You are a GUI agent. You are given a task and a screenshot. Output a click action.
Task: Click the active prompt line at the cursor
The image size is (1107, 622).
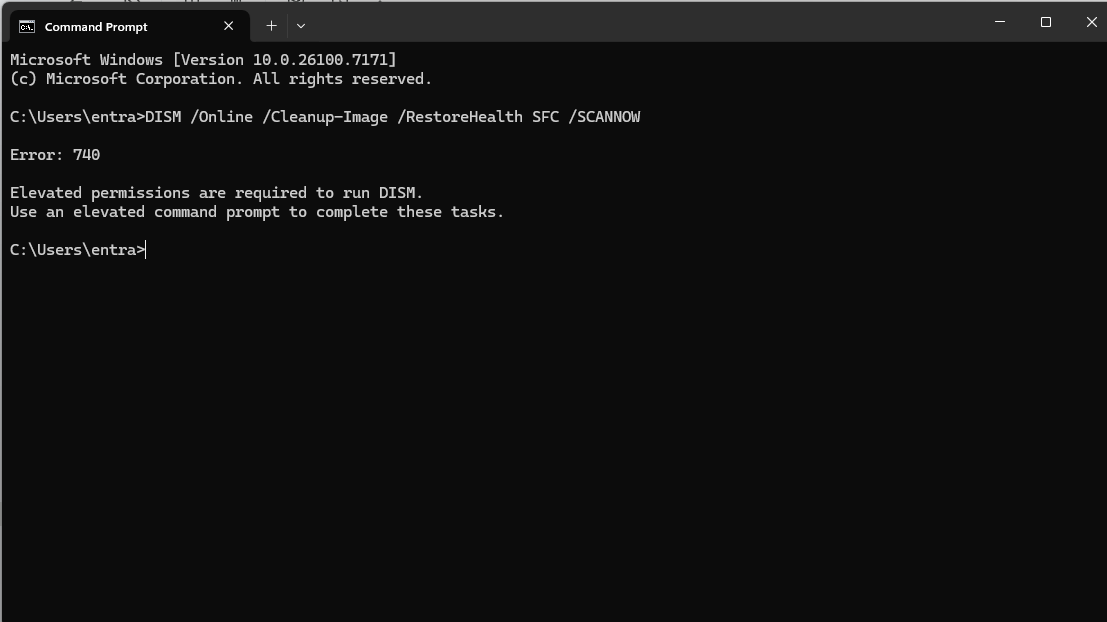(x=146, y=250)
